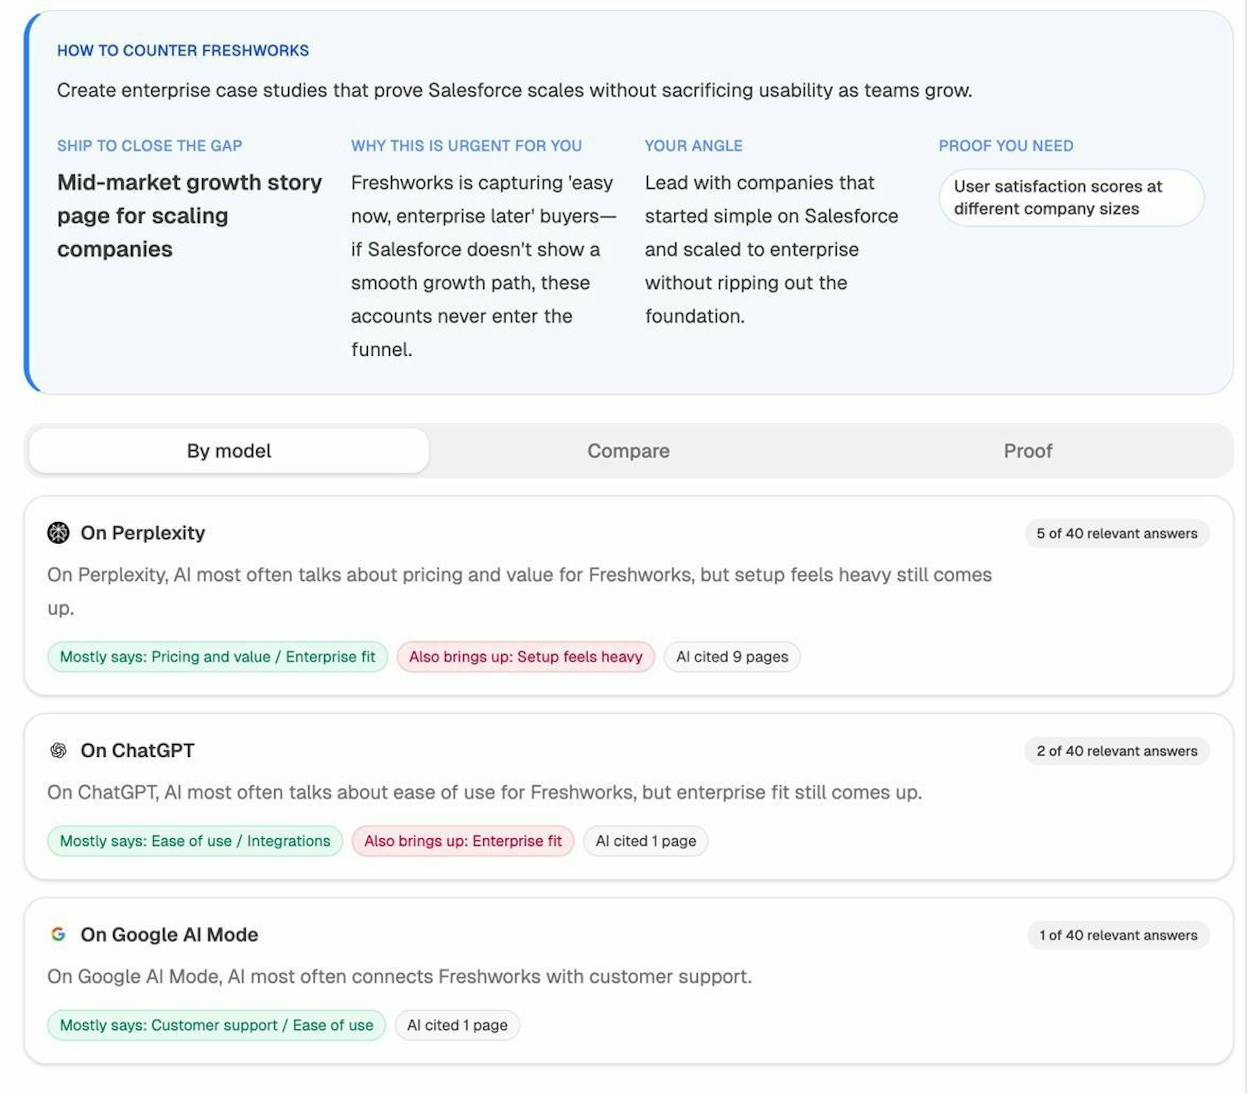This screenshot has width=1248, height=1099.
Task: Click 'Also brings up: Setup feels heavy' tag
Action: (x=526, y=657)
